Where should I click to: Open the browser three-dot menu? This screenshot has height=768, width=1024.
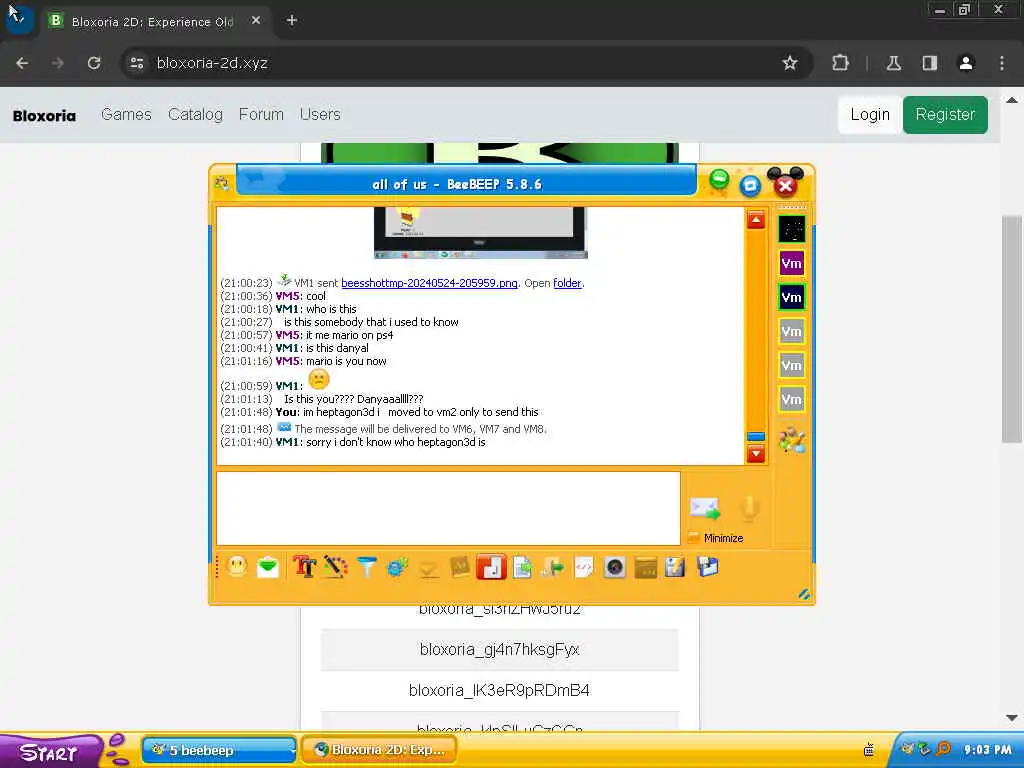tap(1002, 63)
